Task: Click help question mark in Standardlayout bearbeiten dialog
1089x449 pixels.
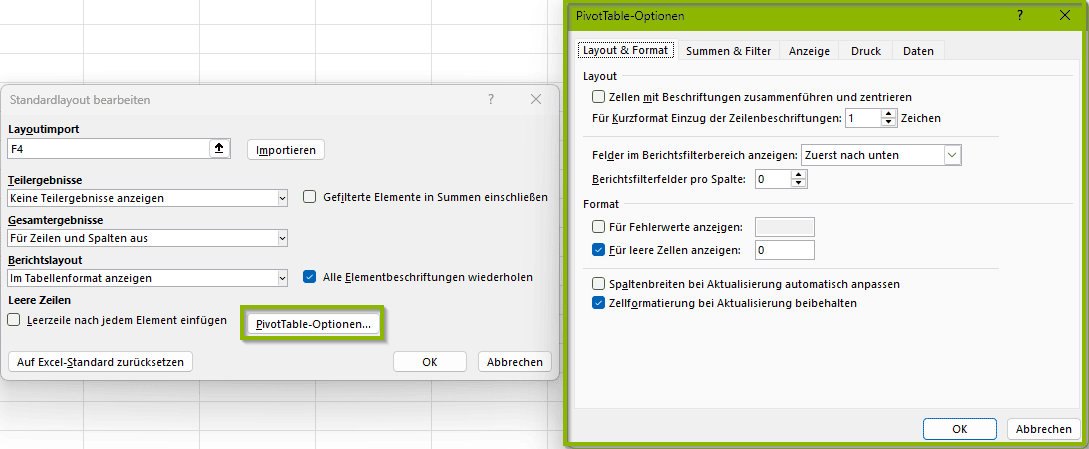Action: pyautogui.click(x=491, y=99)
